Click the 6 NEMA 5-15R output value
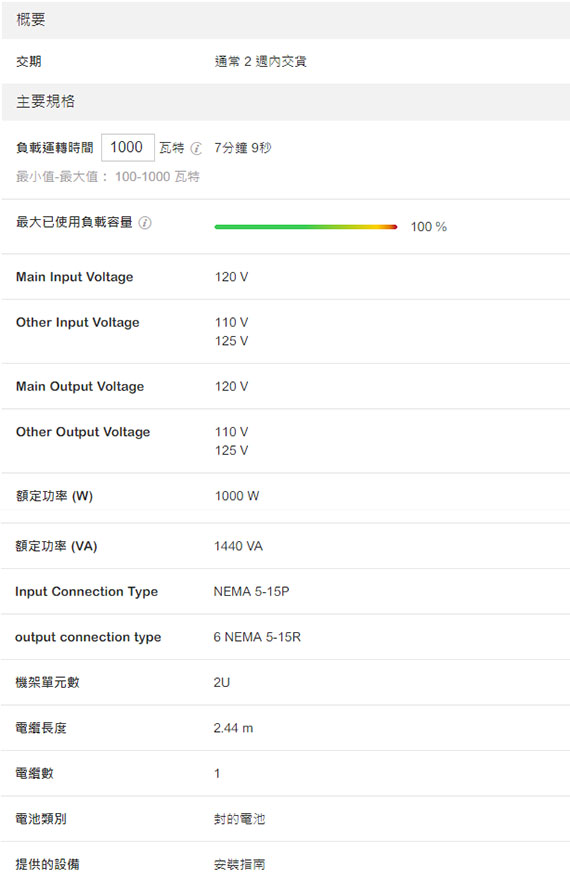The height and width of the screenshot is (882, 570). [x=257, y=637]
